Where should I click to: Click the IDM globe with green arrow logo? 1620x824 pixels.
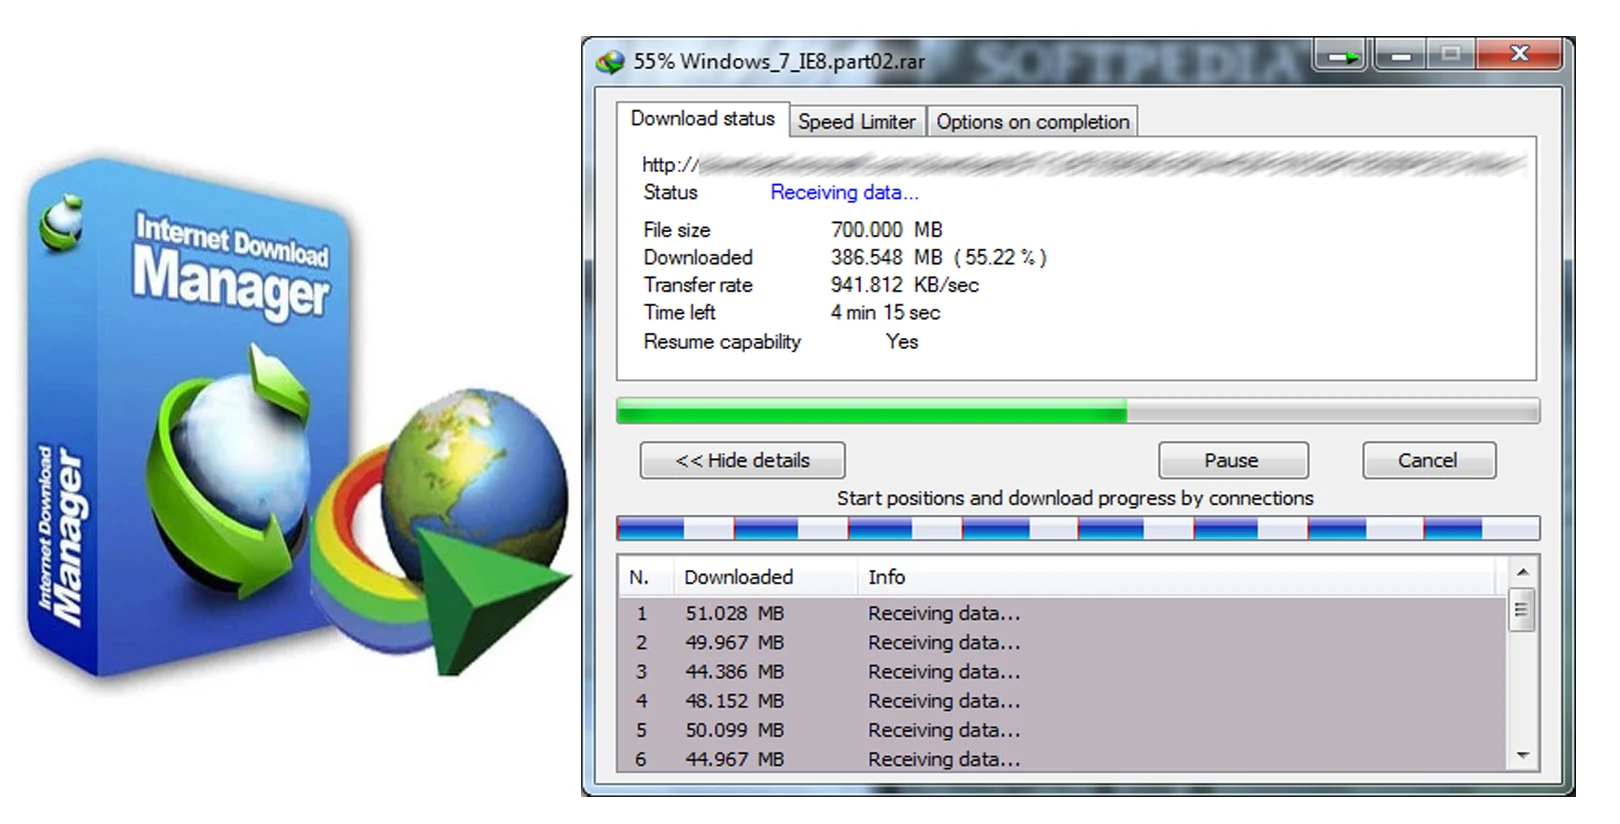coord(440,530)
